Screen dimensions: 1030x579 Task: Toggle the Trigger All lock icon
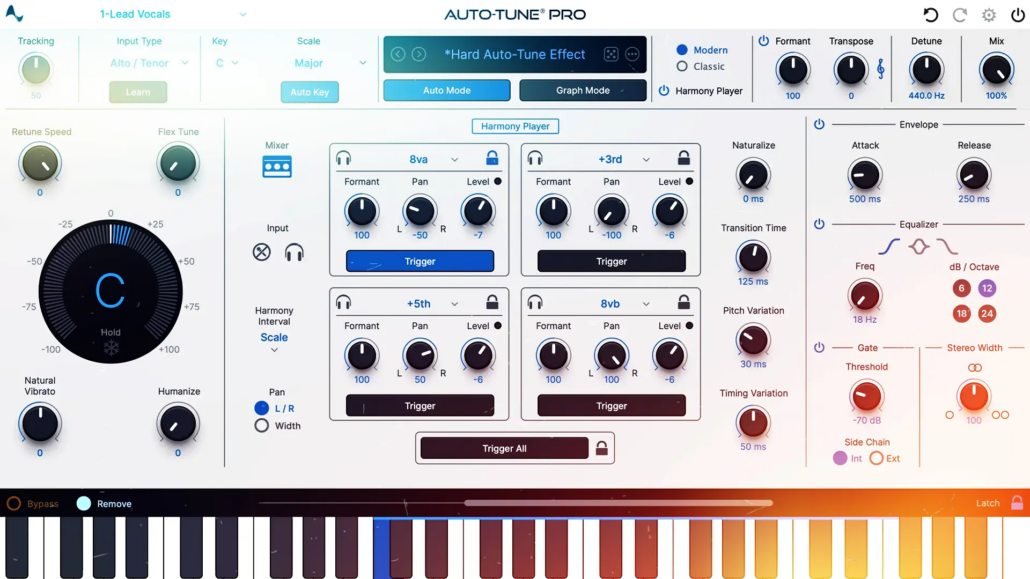[x=601, y=448]
